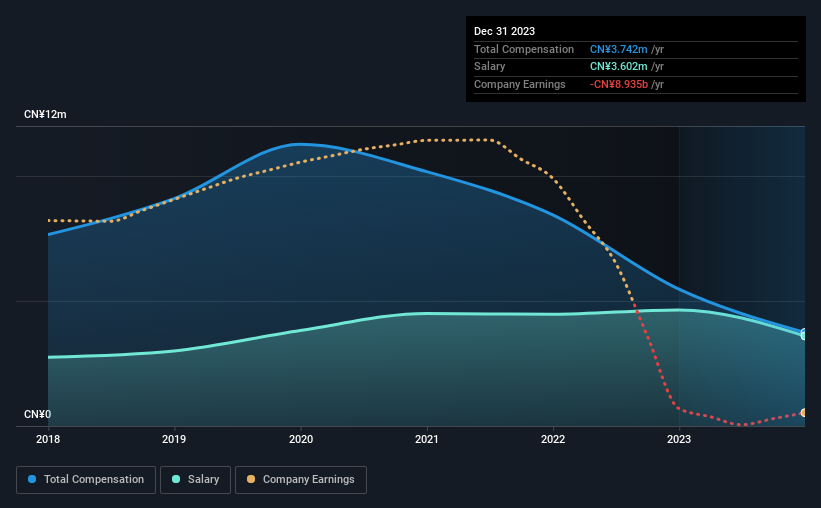Click the CN¥0 y-axis label

(38, 414)
